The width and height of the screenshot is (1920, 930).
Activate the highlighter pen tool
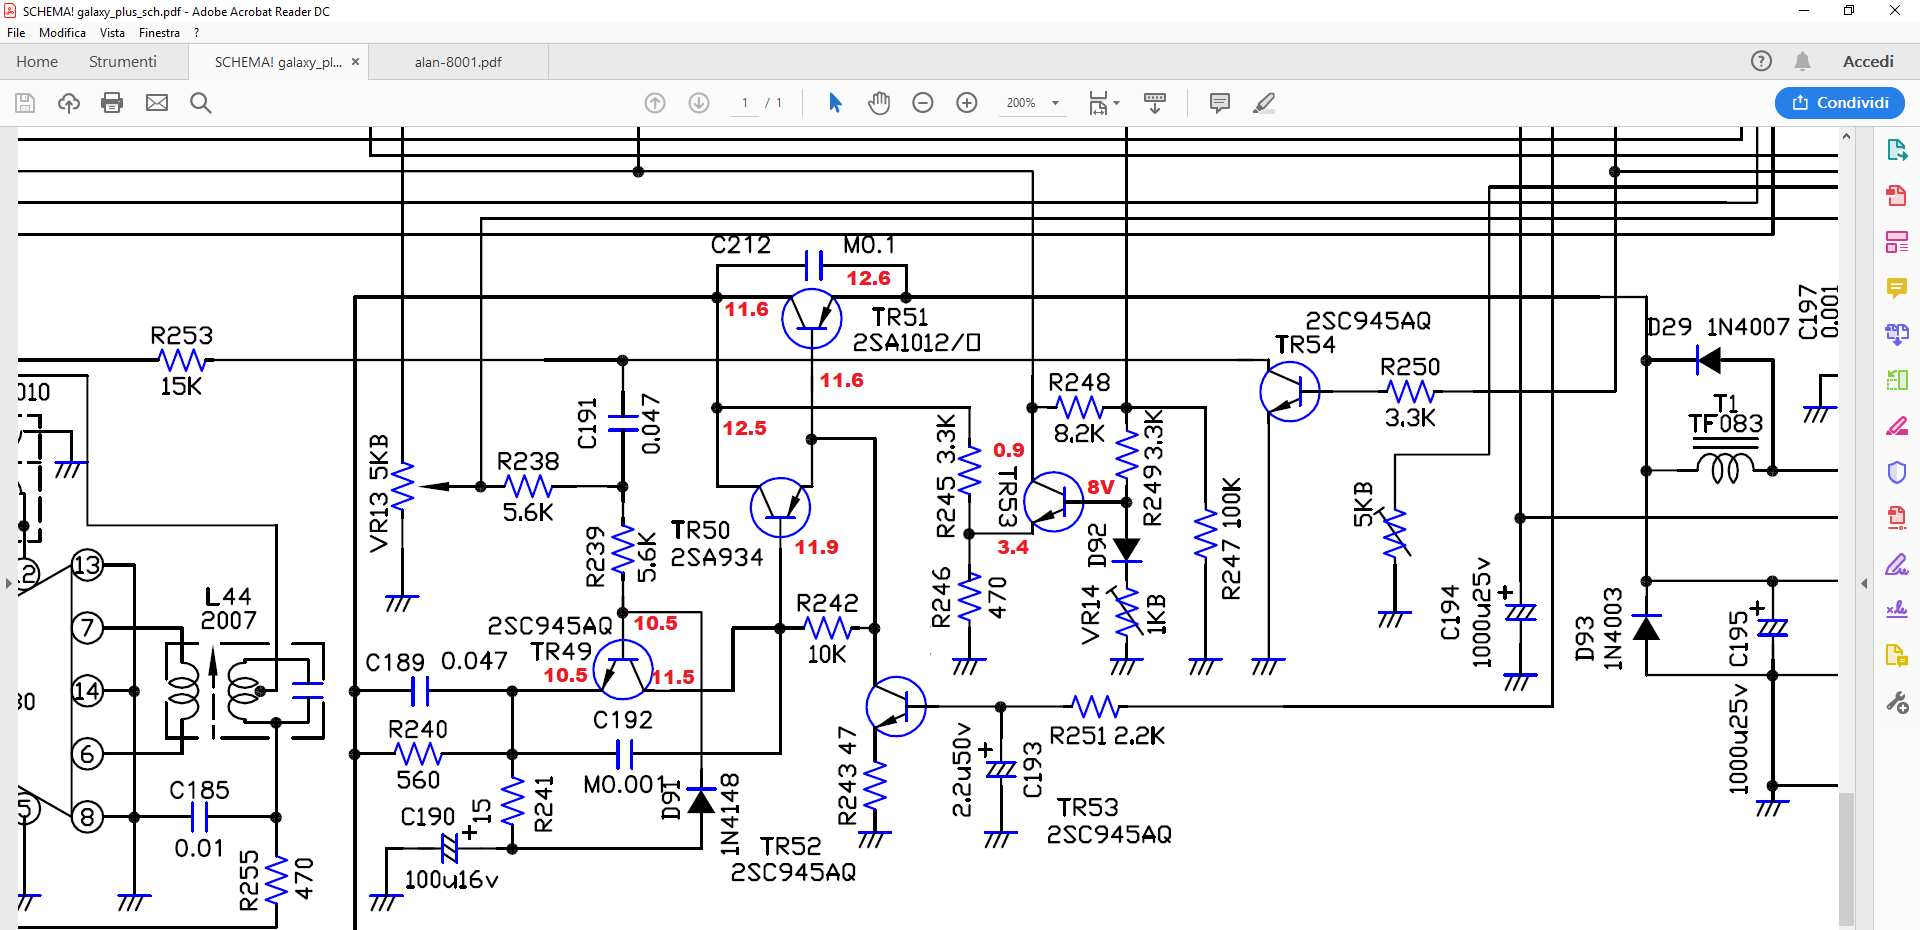click(x=1264, y=103)
